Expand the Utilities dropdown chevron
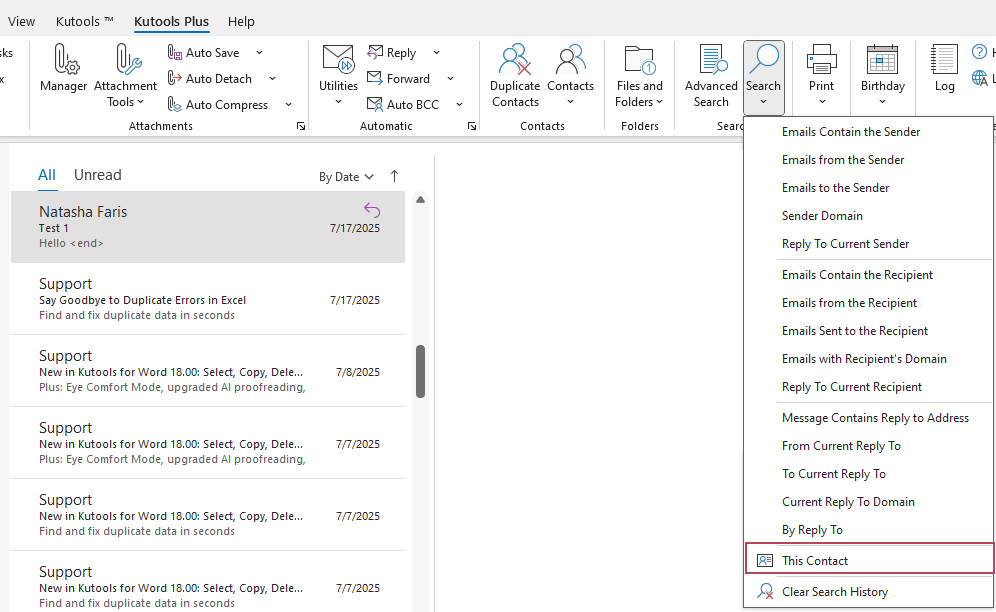Screen dimensions: 996x612 338,102
